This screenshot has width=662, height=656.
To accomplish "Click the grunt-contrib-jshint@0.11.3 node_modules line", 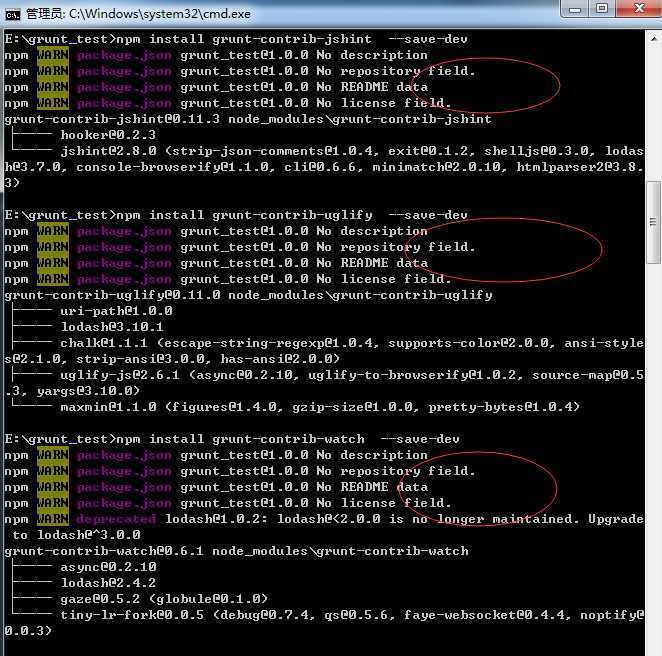I will click(x=248, y=119).
